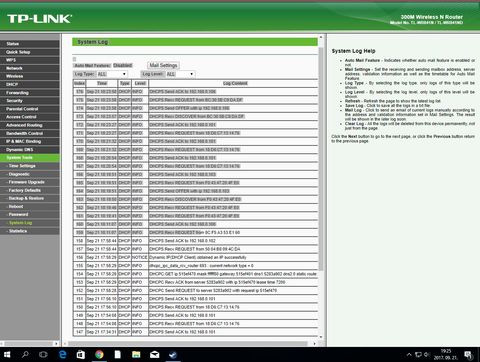Open the Action Center notifications icon
The height and width of the screenshot is (362, 480).
469,355
